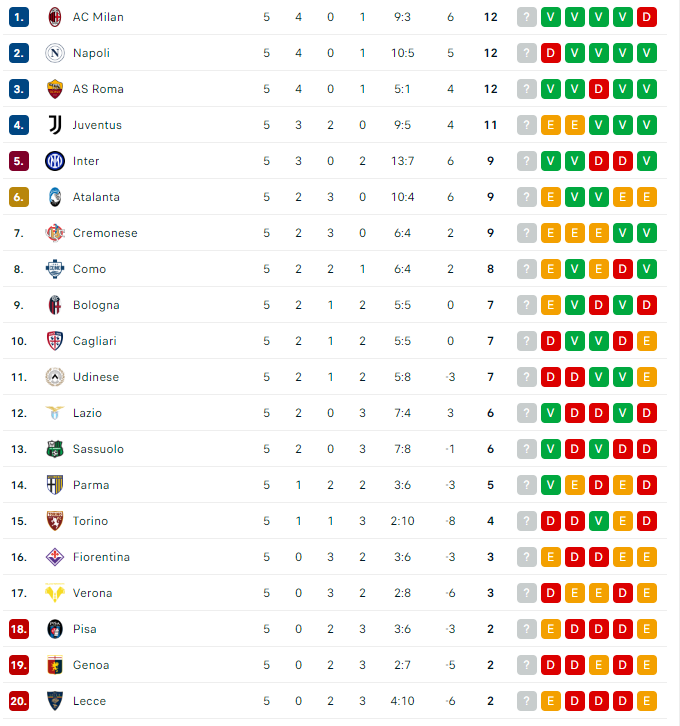Click the Lecce club logo
Viewport: 680px width, 726px height.
coord(55,701)
